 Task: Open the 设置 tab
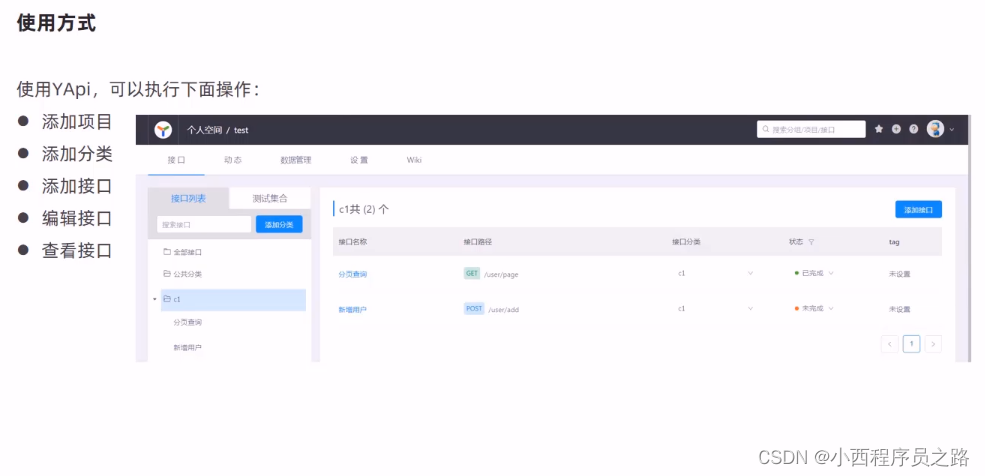point(359,160)
